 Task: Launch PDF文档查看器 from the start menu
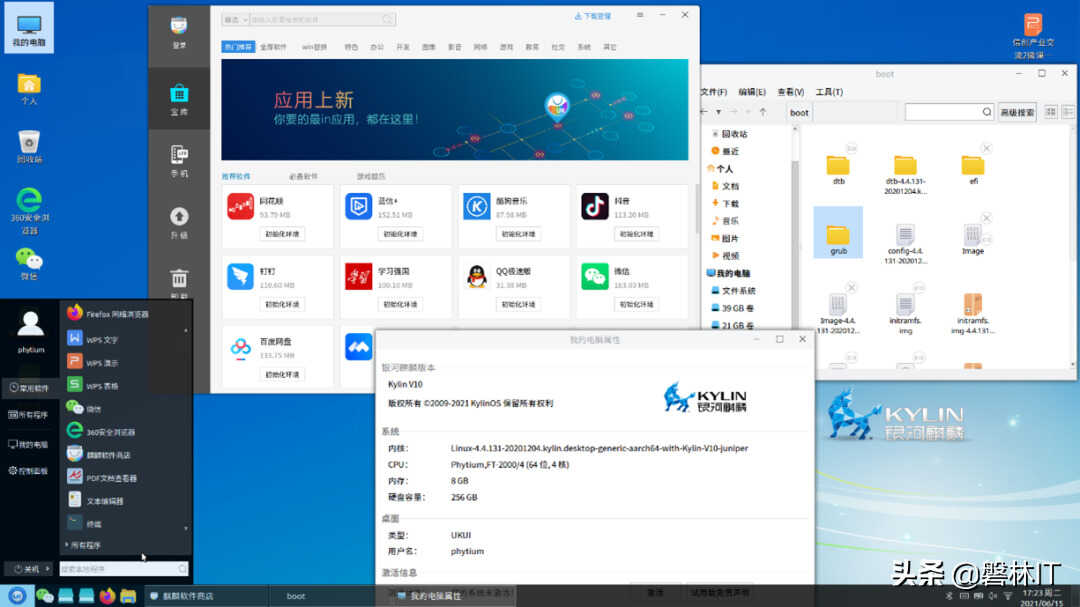(x=102, y=477)
